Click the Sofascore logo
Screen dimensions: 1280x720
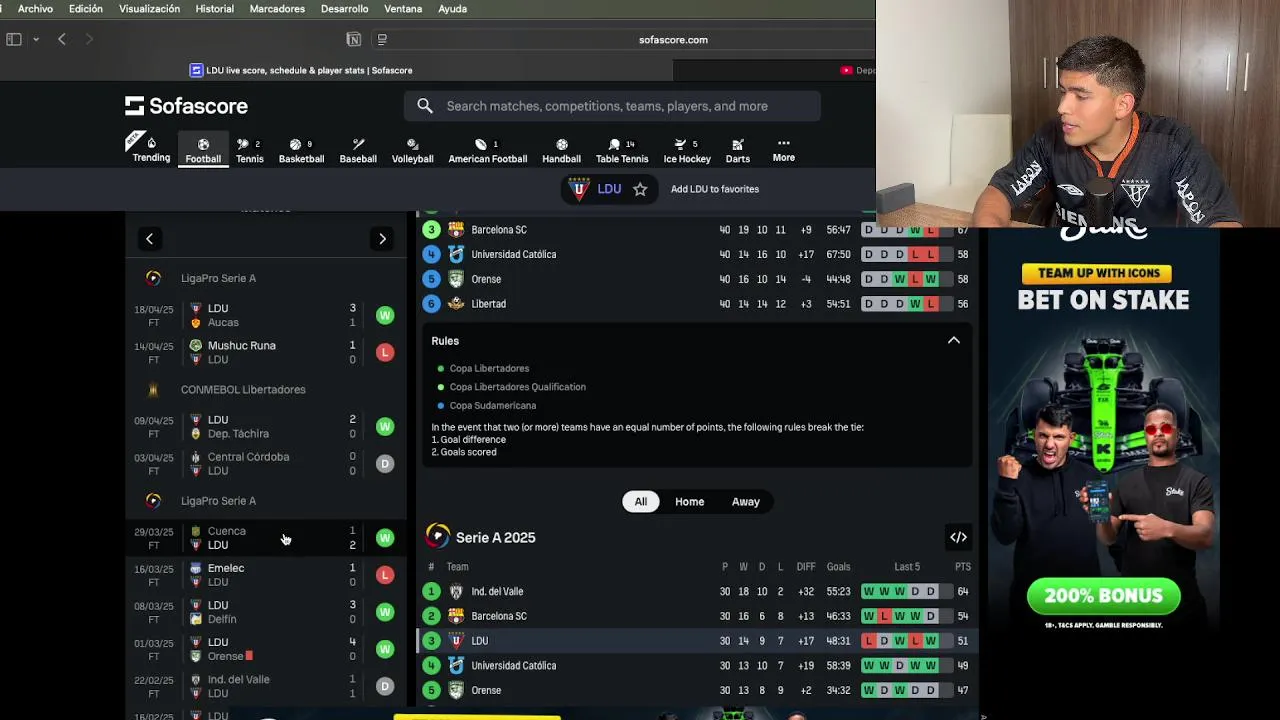click(186, 106)
